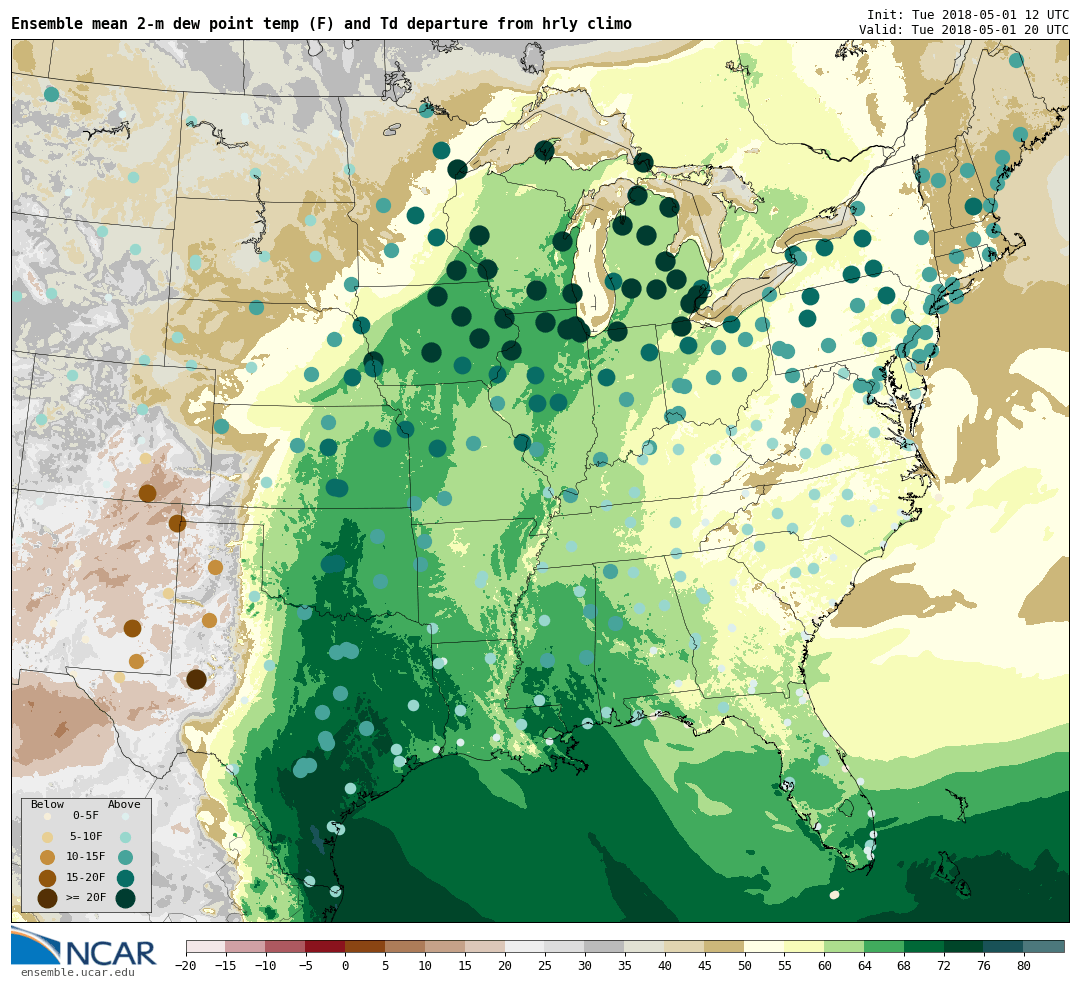Select the Valid time stamp text
Viewport: 1080px width, 985px height.
point(964,30)
